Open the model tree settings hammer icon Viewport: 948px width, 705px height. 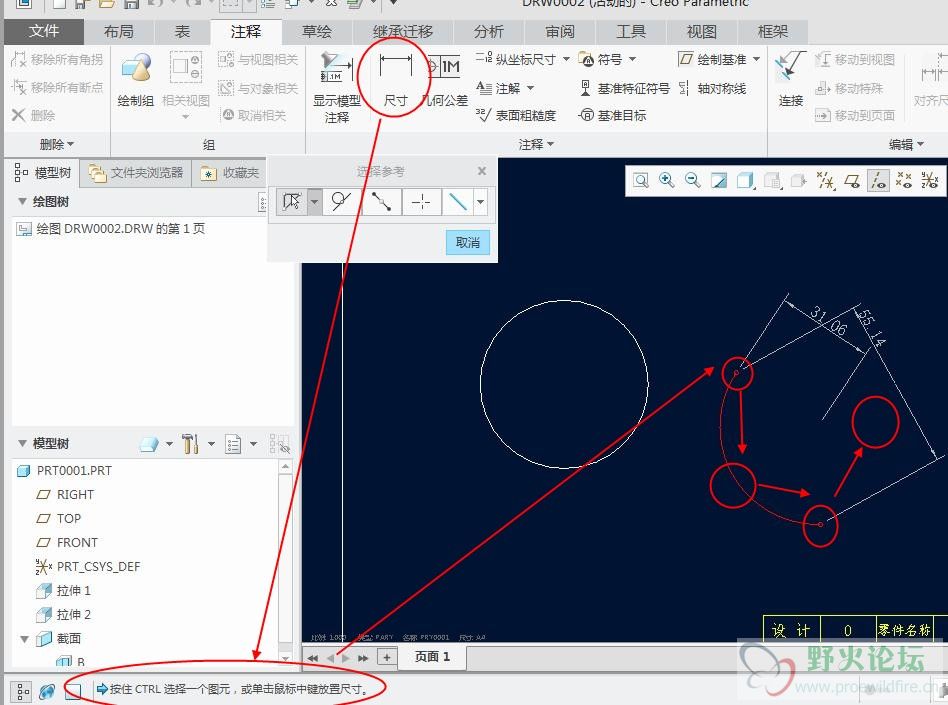pos(190,444)
